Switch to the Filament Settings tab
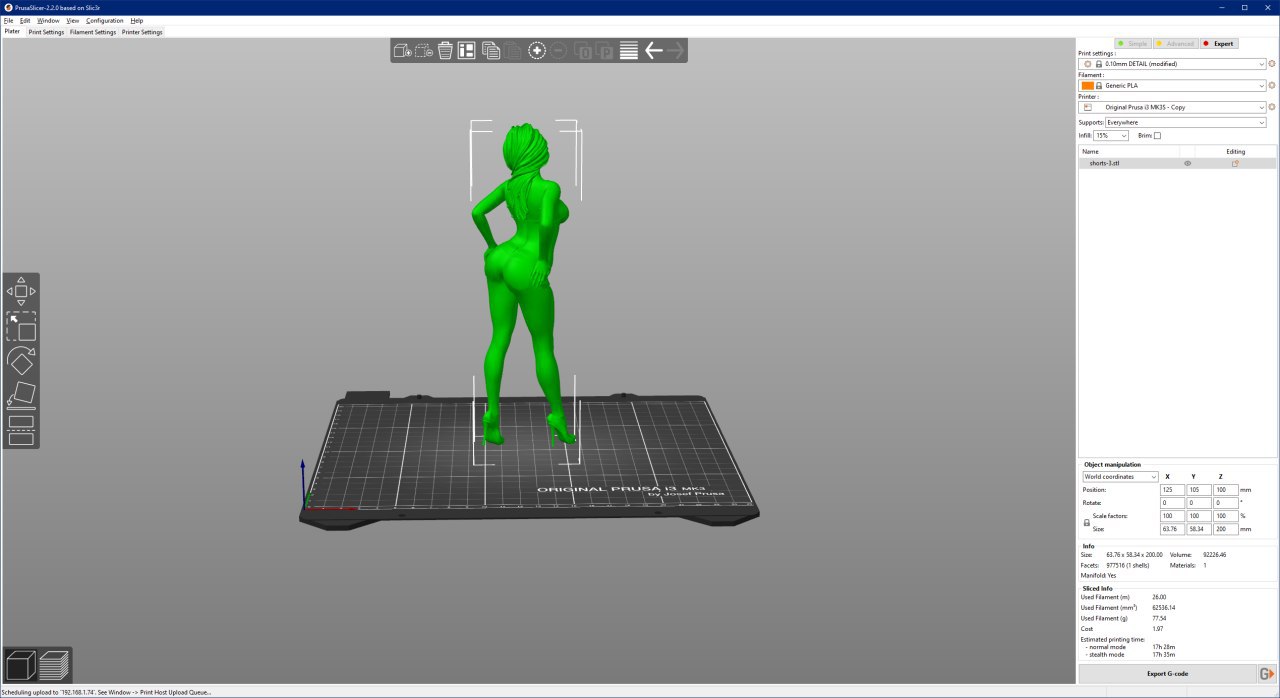The width and height of the screenshot is (1280, 698). [x=93, y=32]
